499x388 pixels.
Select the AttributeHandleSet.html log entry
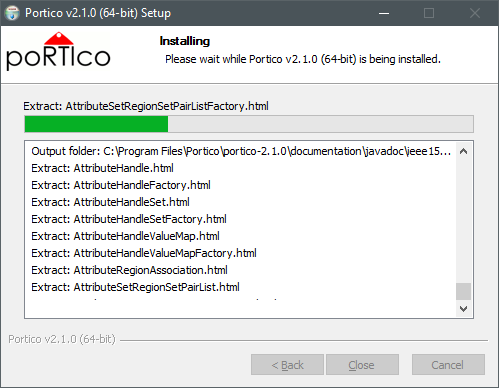pos(110,202)
